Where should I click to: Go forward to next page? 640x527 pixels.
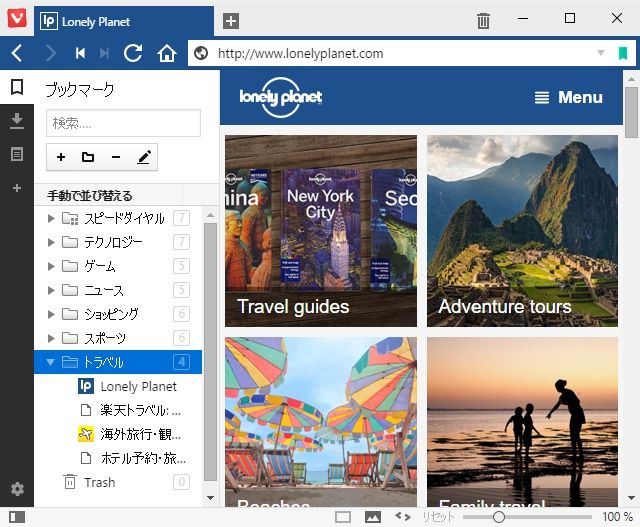click(x=51, y=53)
